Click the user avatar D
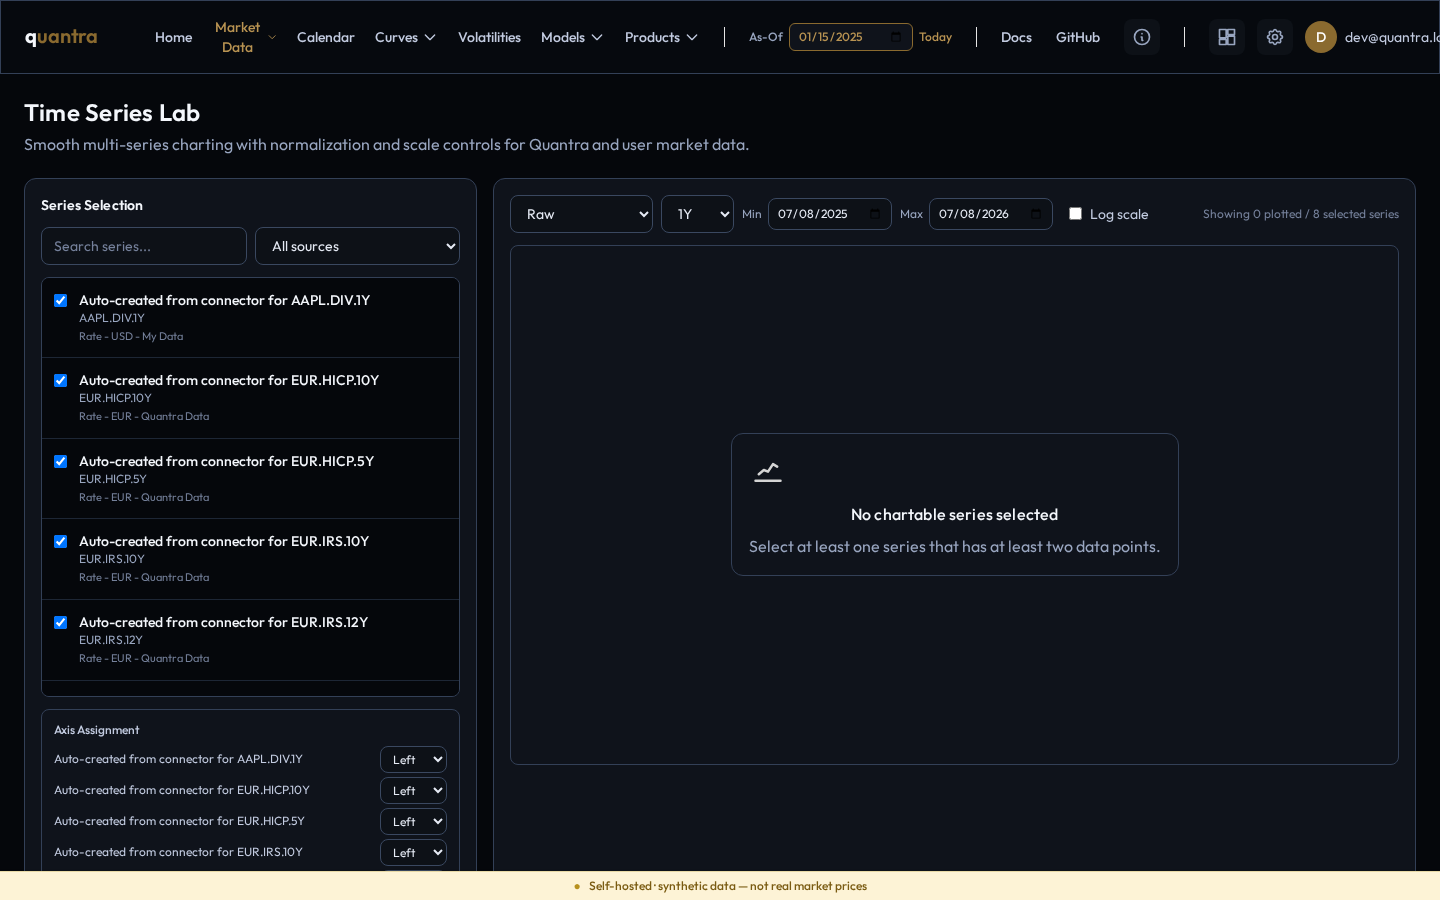The width and height of the screenshot is (1440, 900). click(x=1321, y=37)
